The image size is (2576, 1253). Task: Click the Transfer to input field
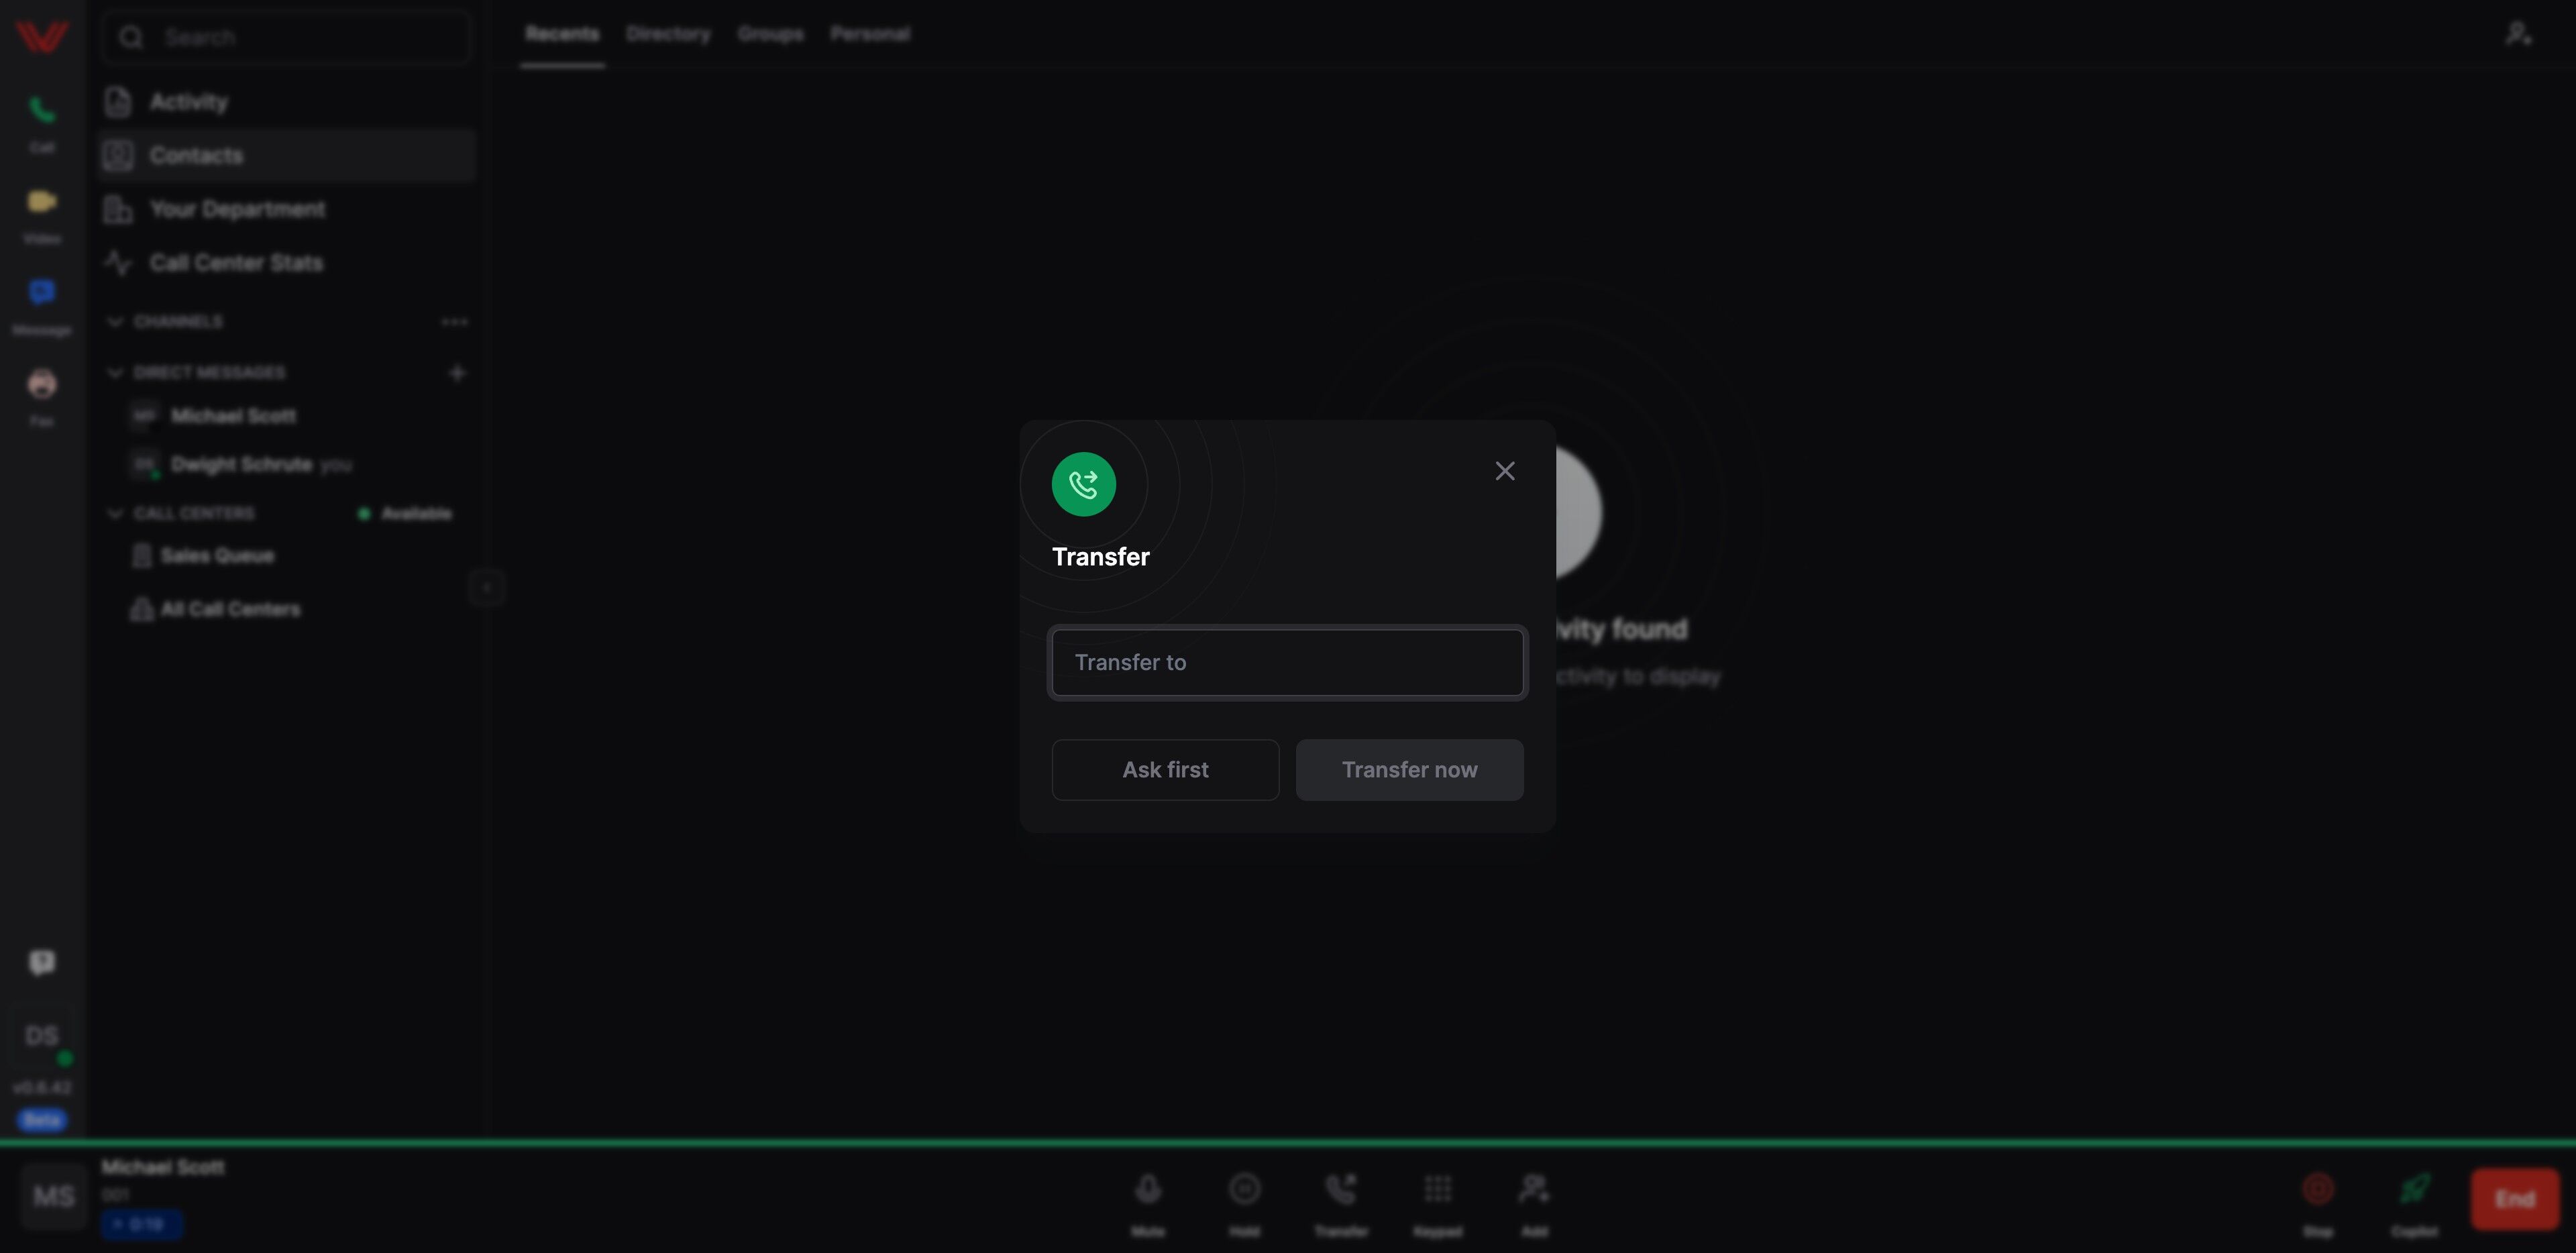point(1287,662)
